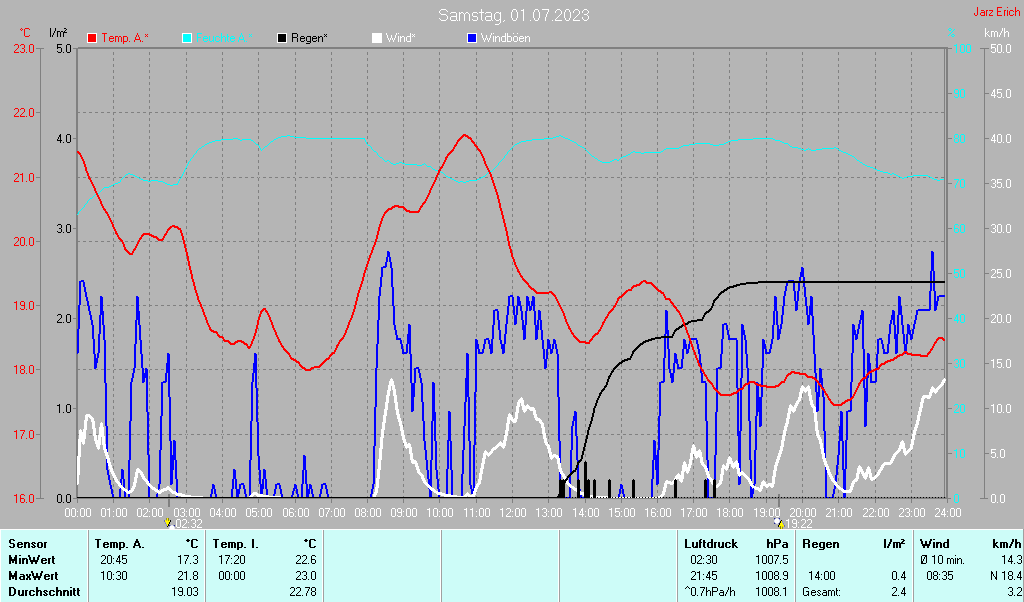Click the 'Regen' column header in table
Viewport: 1024px width, 602px height.
coord(820,544)
